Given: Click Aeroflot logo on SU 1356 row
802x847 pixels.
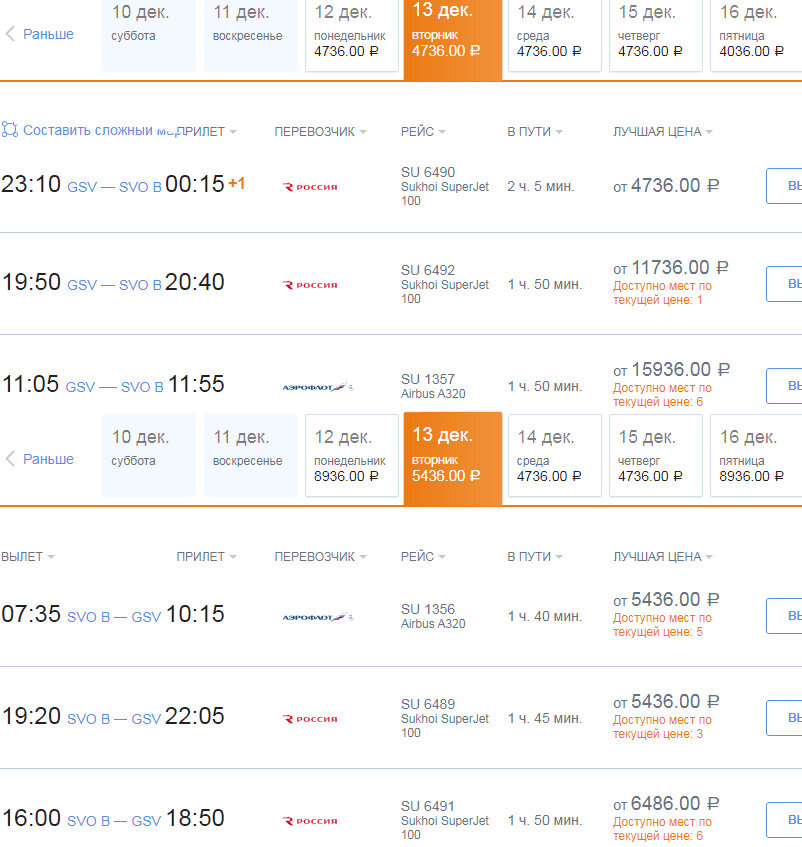Looking at the screenshot, I should click(x=318, y=617).
